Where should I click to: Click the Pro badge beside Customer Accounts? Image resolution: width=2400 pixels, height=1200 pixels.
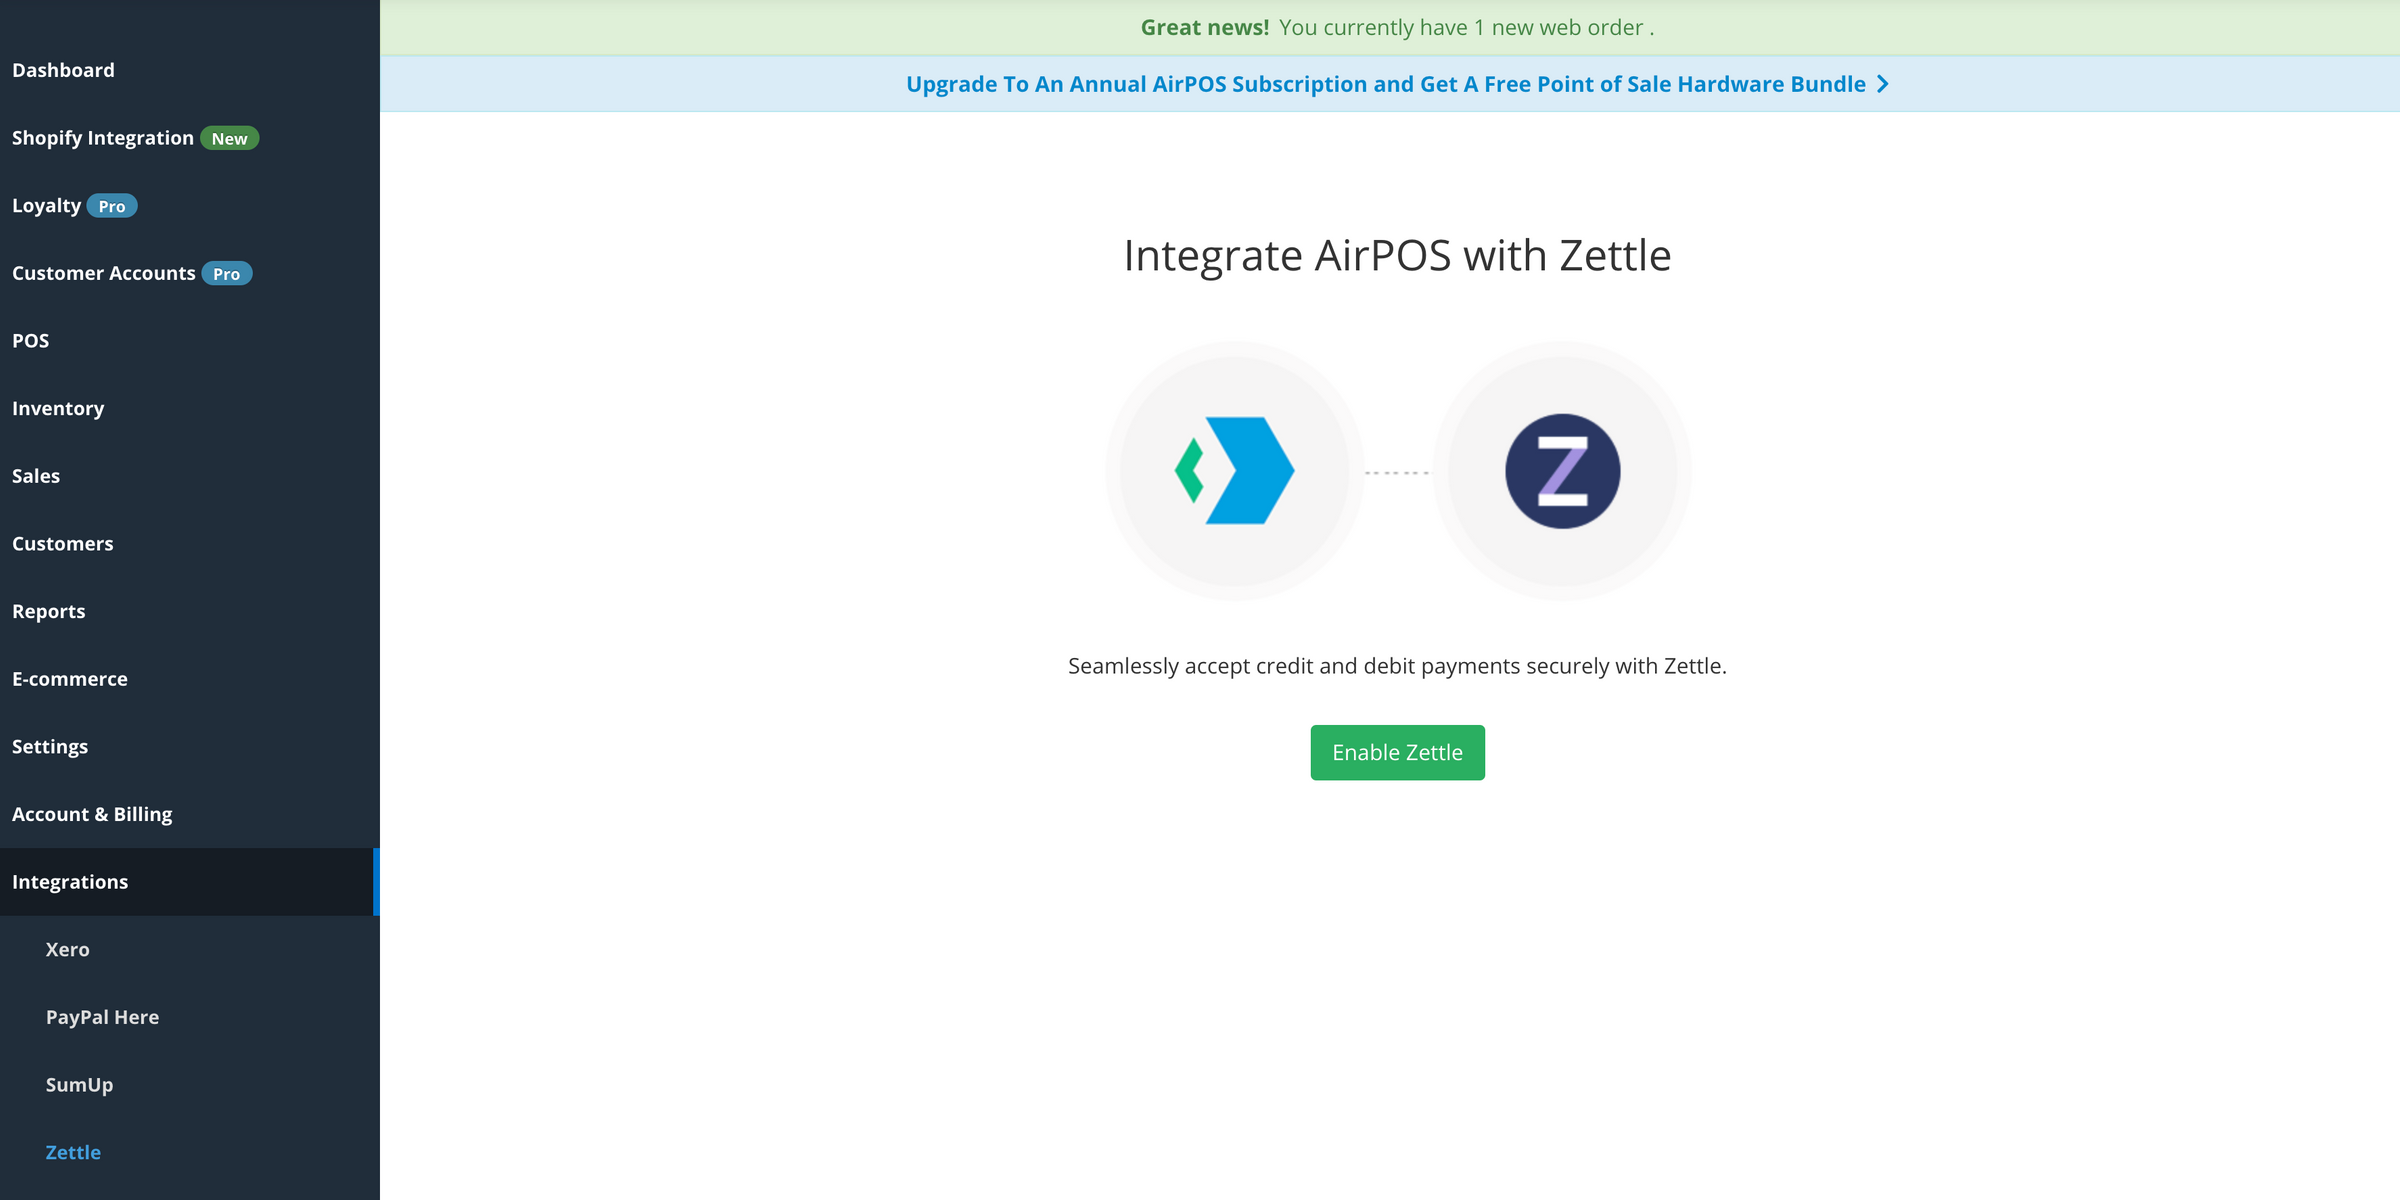[x=229, y=273]
